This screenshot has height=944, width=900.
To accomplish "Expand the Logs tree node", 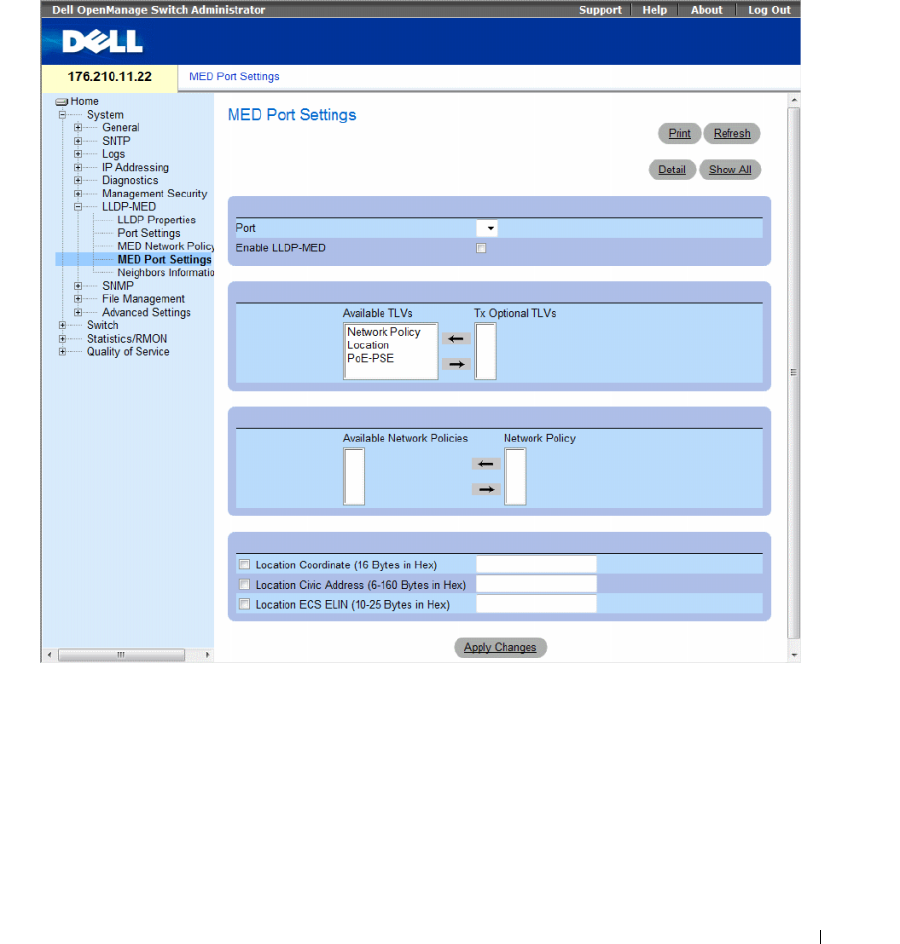I will tap(78, 154).
